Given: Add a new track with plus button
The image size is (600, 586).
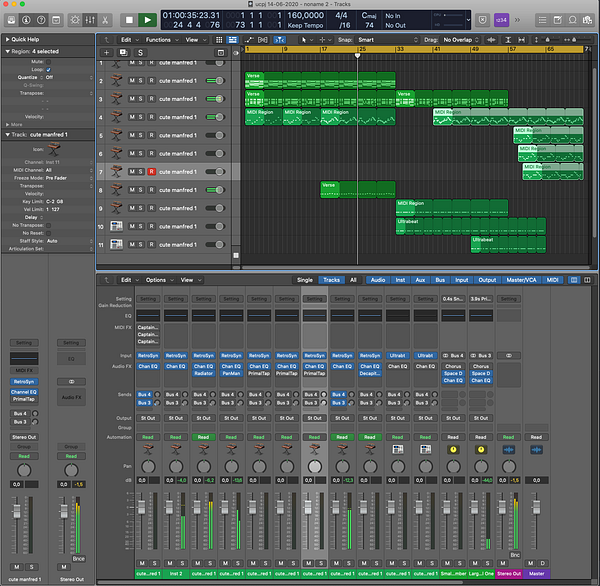Looking at the screenshot, I should click(x=106, y=52).
